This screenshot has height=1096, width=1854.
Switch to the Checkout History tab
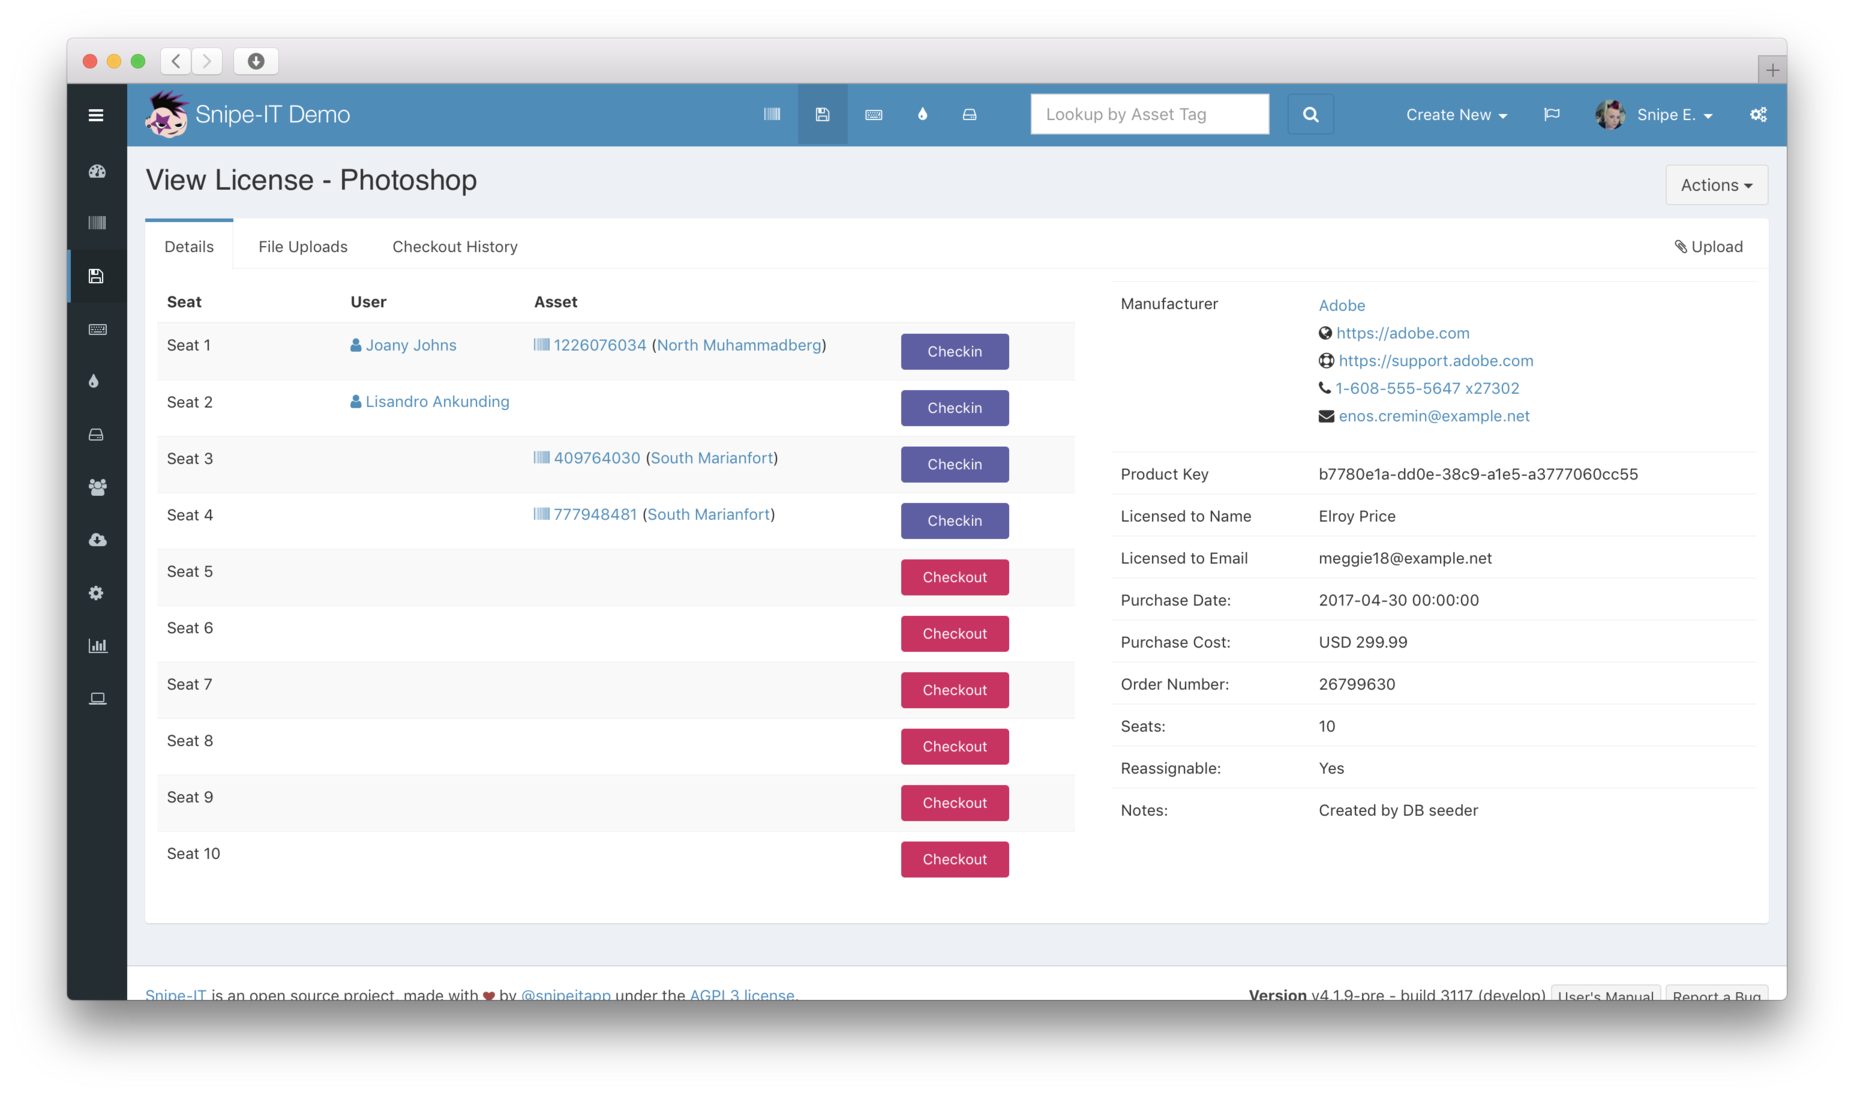coord(454,246)
